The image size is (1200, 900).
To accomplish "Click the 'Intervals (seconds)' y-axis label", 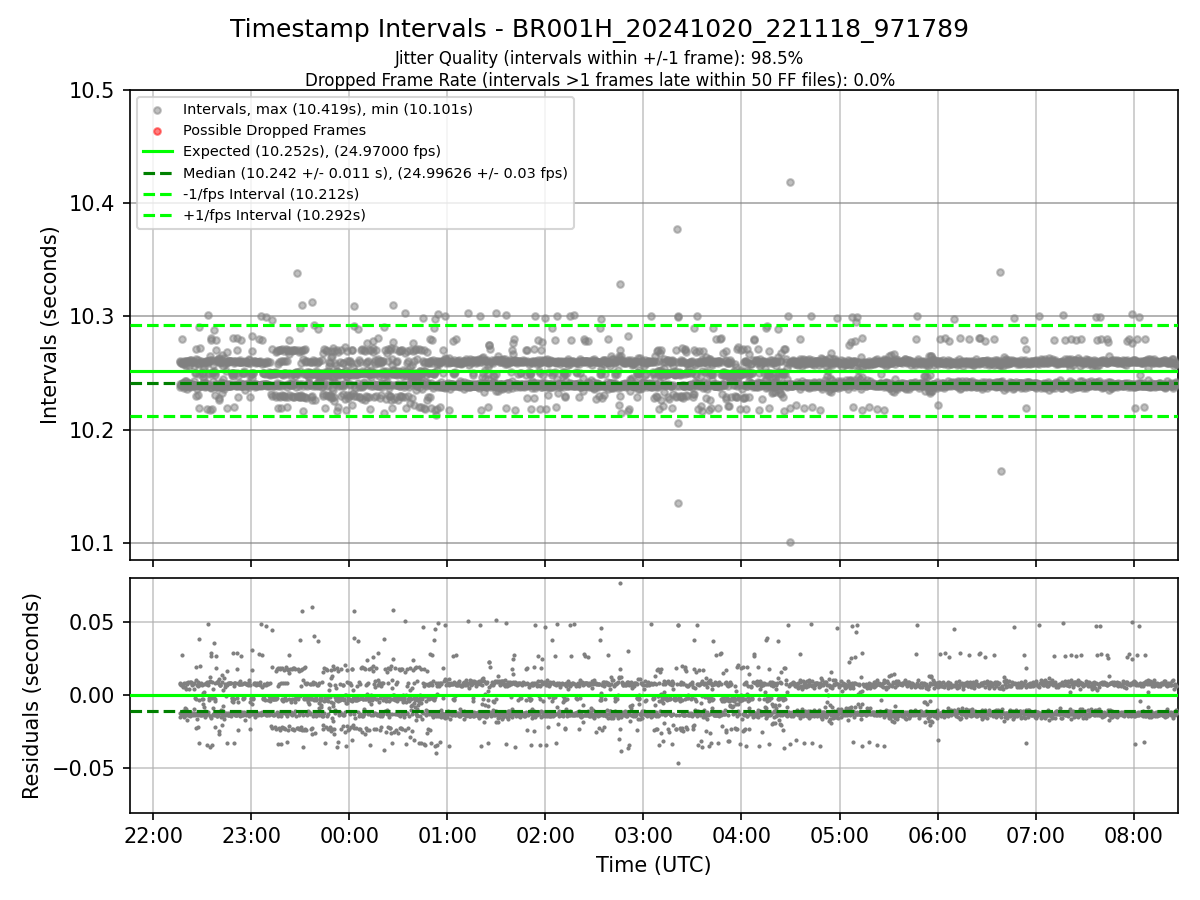I will tap(50, 325).
